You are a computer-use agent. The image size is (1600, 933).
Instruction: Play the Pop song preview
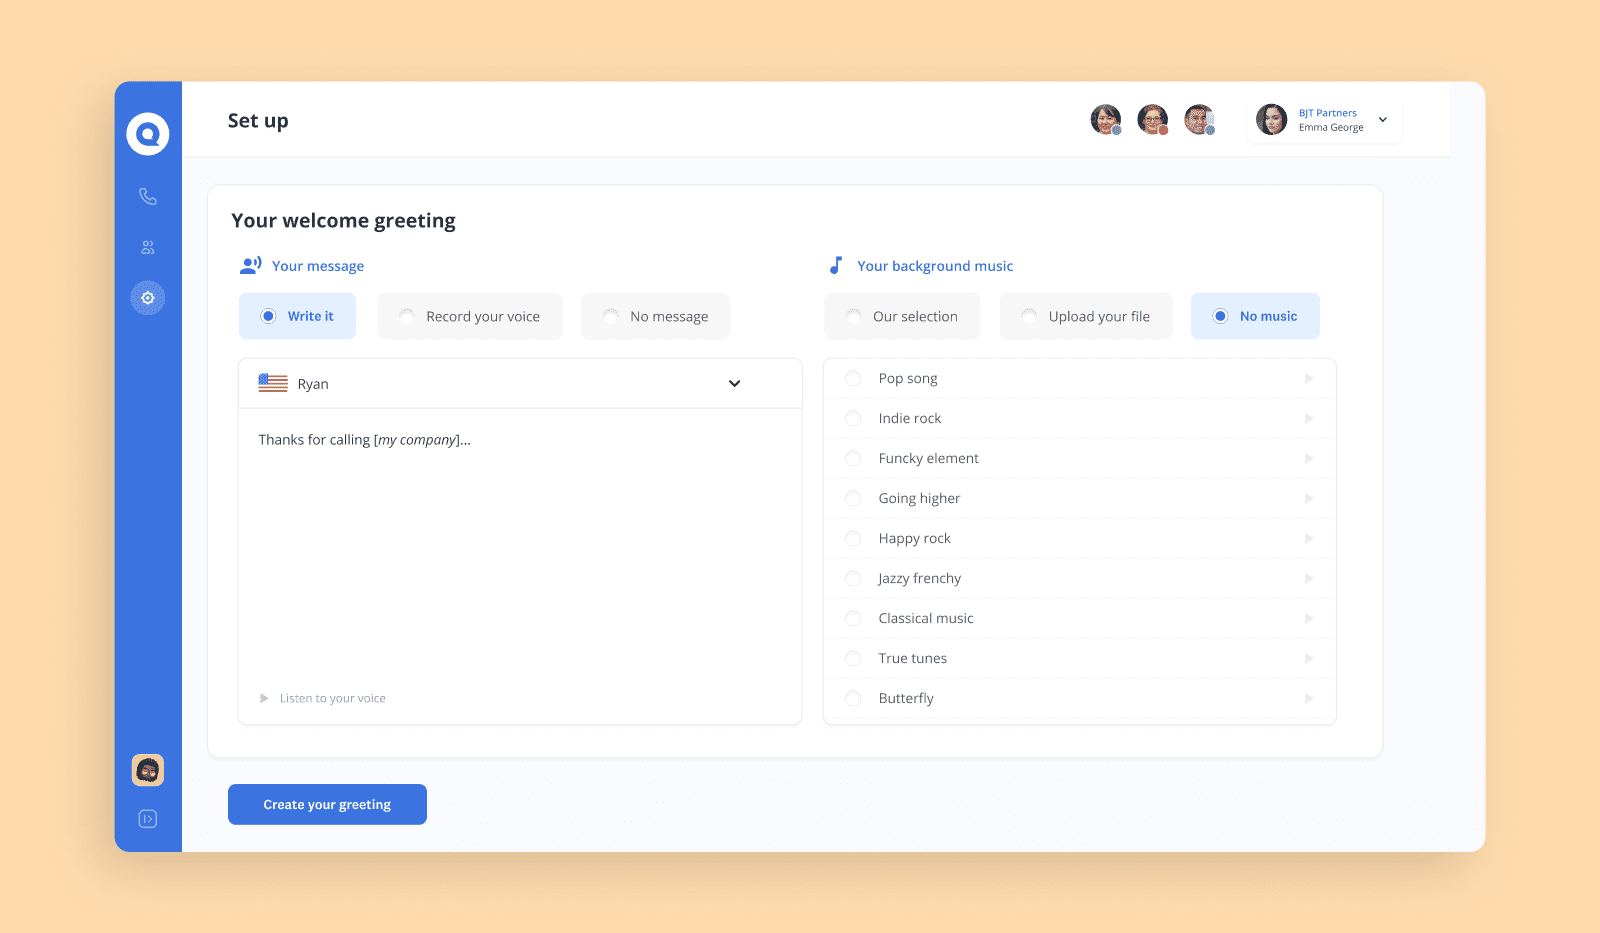point(1308,378)
